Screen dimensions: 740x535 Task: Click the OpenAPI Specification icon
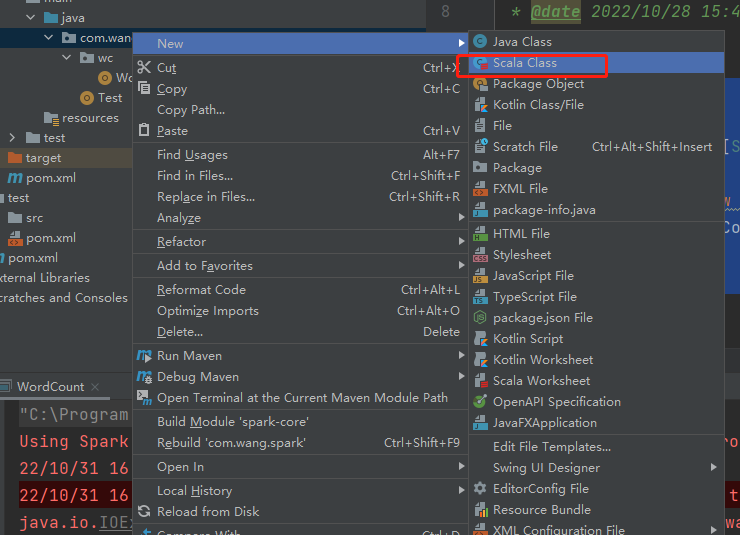click(x=480, y=402)
